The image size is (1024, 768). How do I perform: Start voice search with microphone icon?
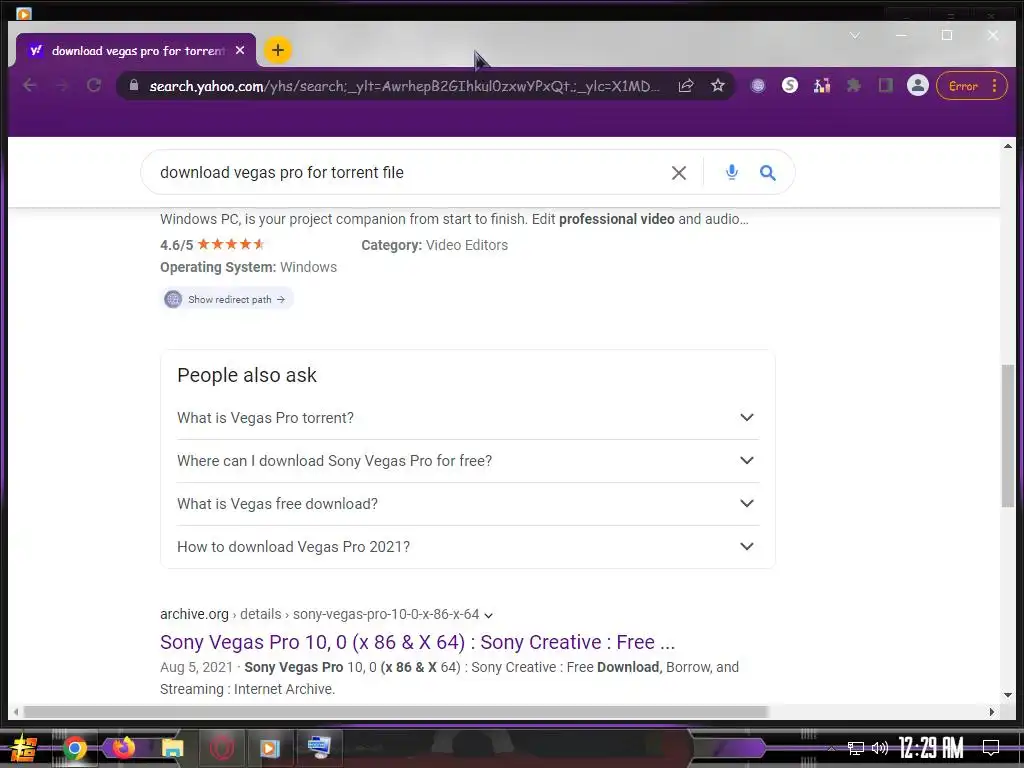point(731,172)
